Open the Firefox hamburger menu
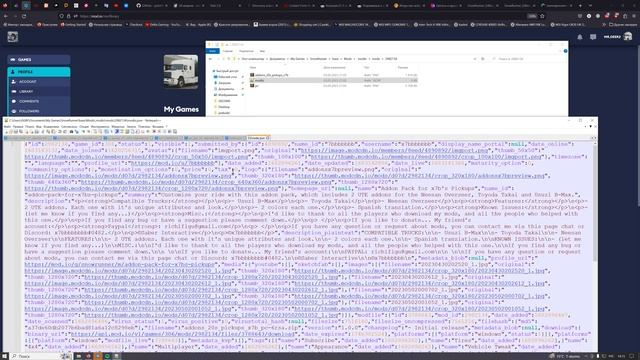 tap(634, 16)
